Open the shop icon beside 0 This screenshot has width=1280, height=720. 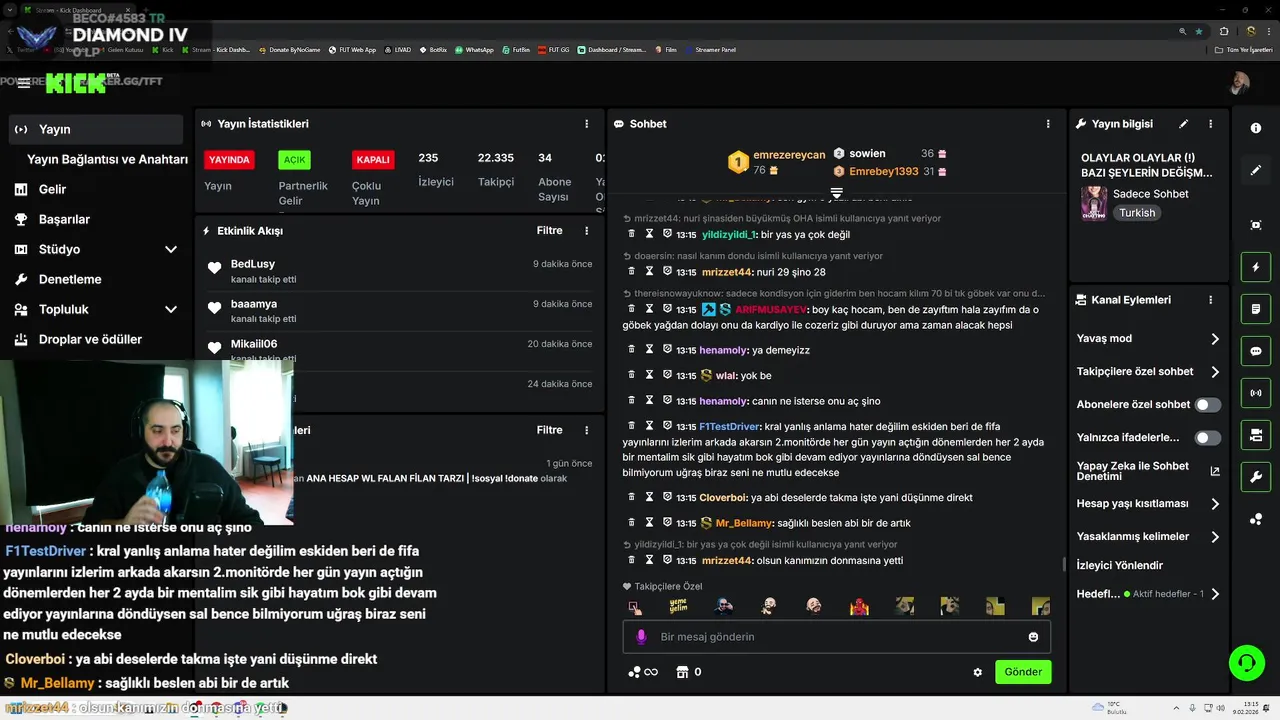(x=682, y=672)
